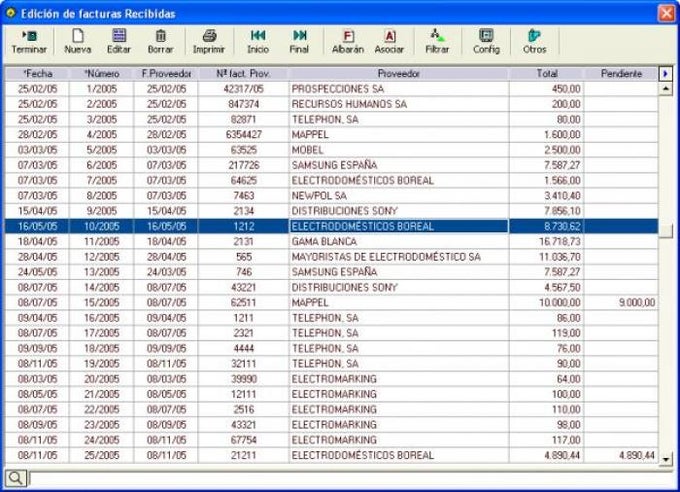680x492 pixels.
Task: Click provider invoice number 42317/05
Action: tap(243, 89)
